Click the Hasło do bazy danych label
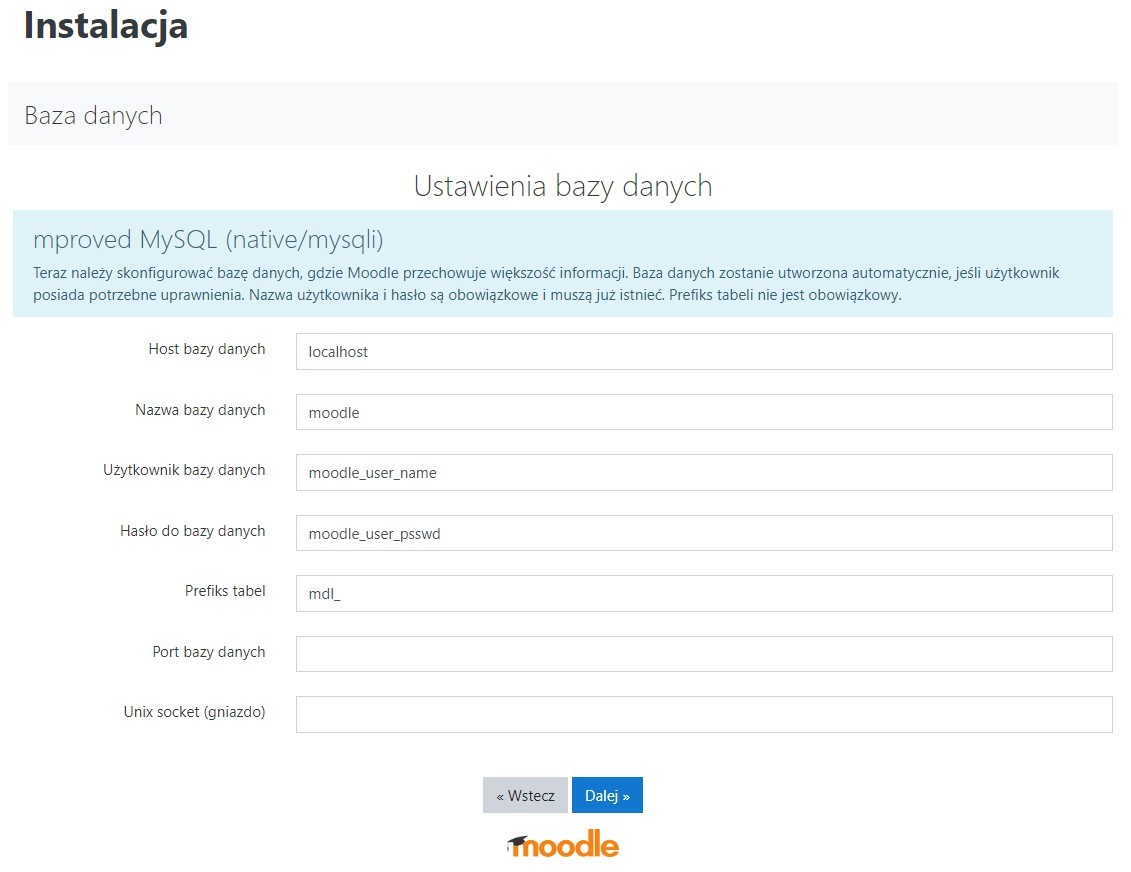1131x872 pixels. tap(192, 531)
